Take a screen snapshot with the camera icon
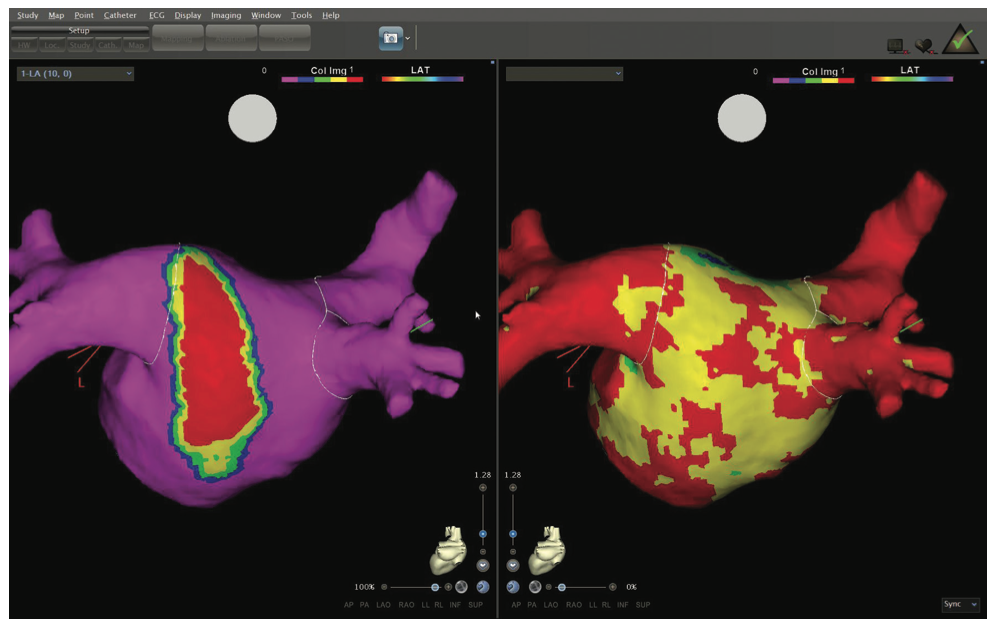 tap(392, 38)
